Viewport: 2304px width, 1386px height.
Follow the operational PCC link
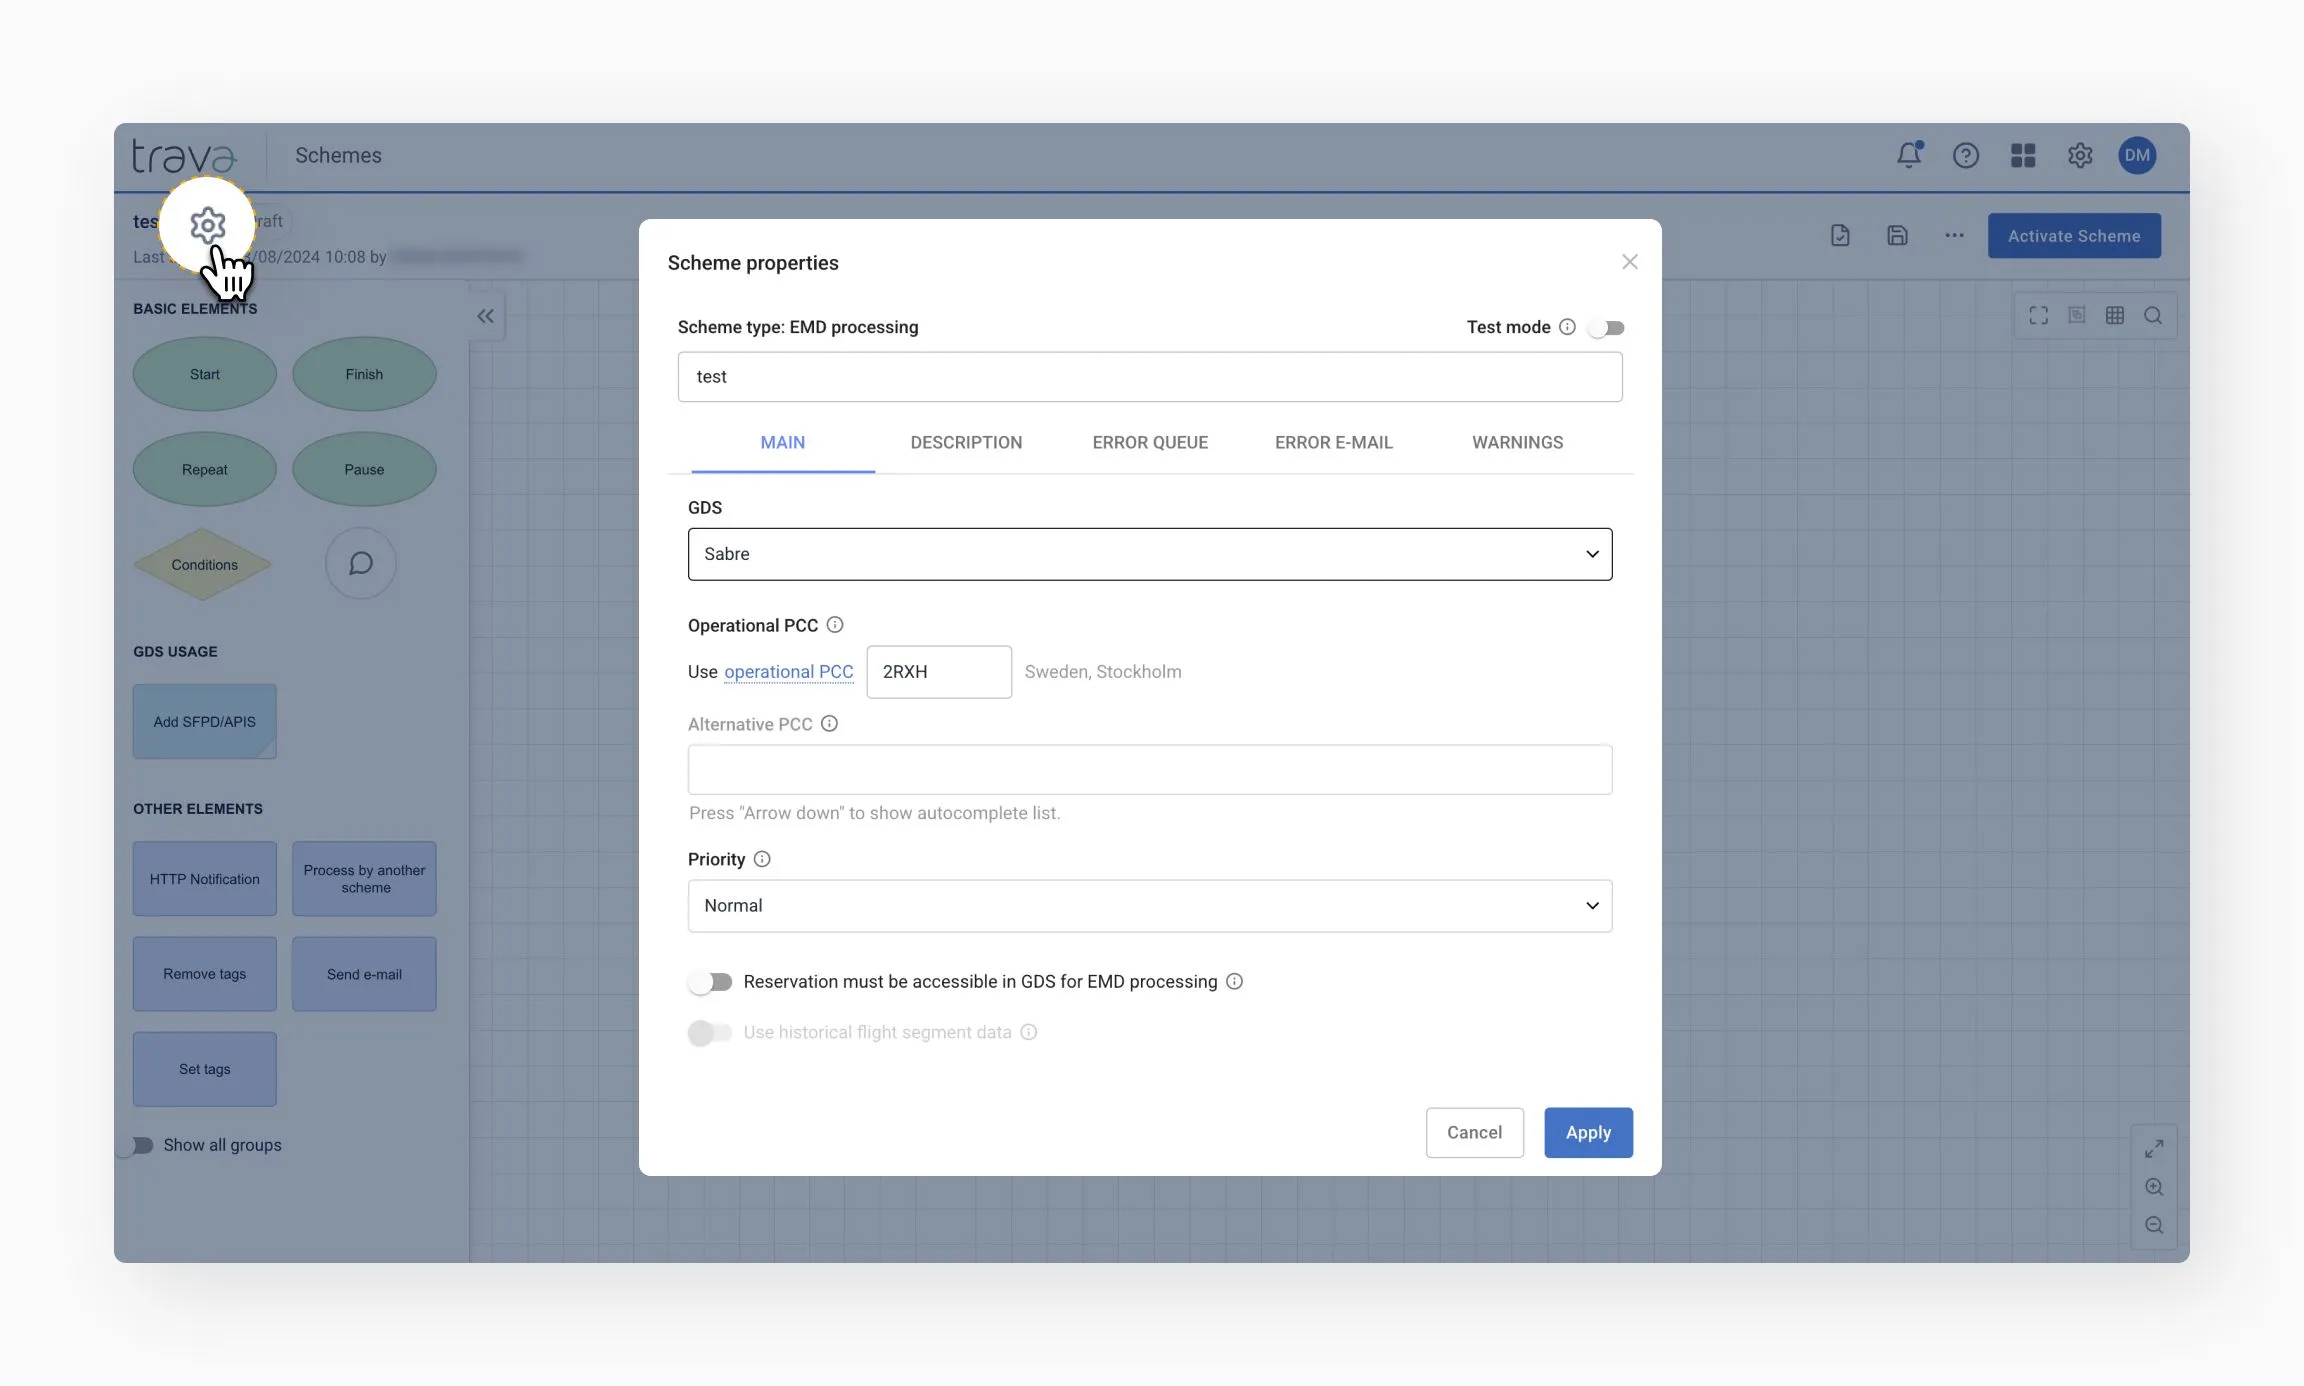(x=788, y=672)
